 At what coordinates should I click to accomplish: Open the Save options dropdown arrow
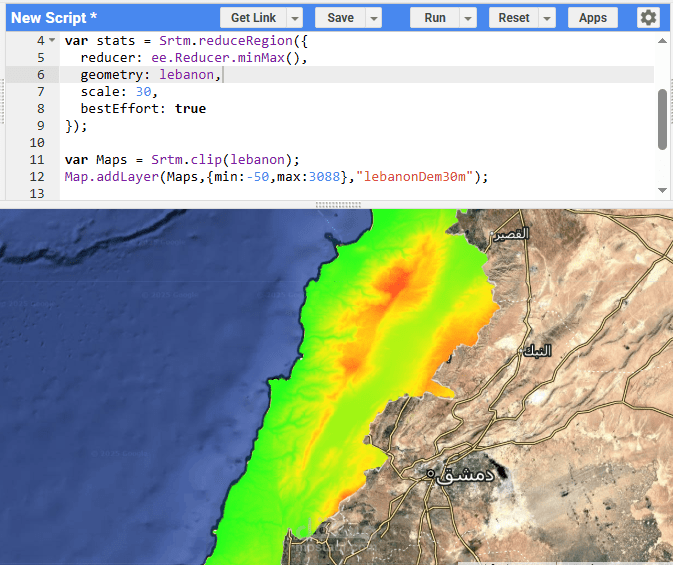coord(374,18)
